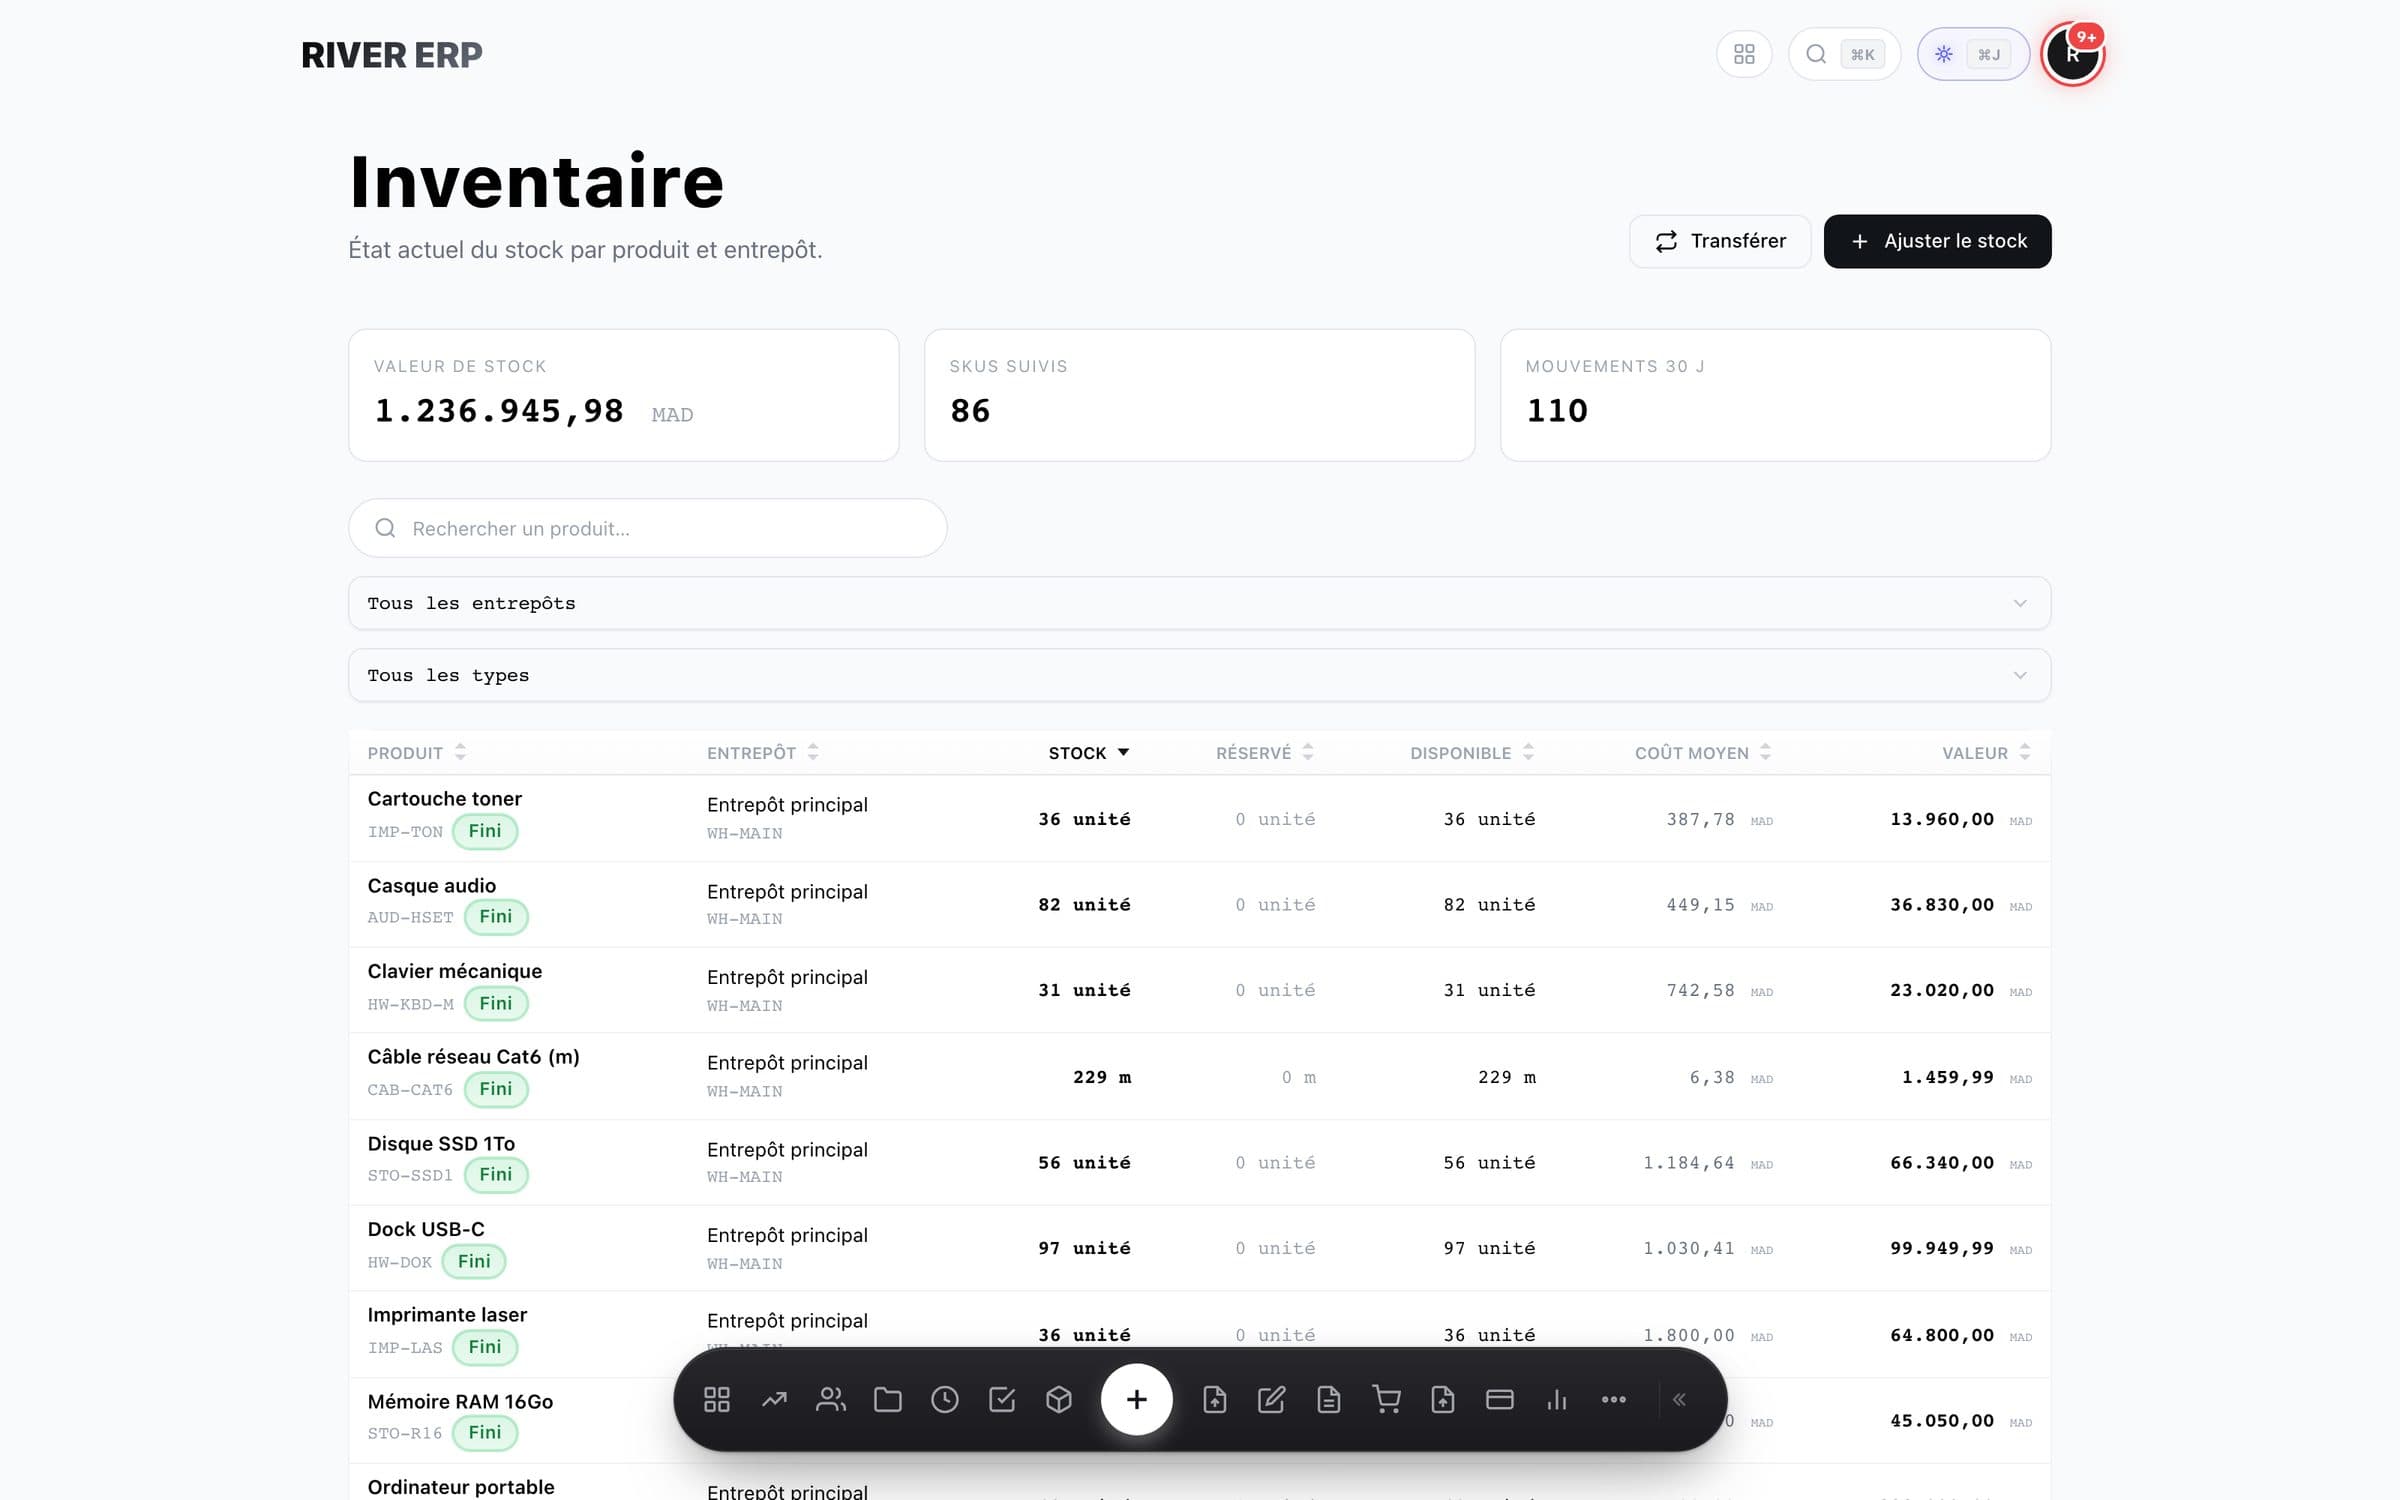Screen dimensions: 2400x1500
Task: Click the RIVER ERP logo
Action: click(x=392, y=55)
